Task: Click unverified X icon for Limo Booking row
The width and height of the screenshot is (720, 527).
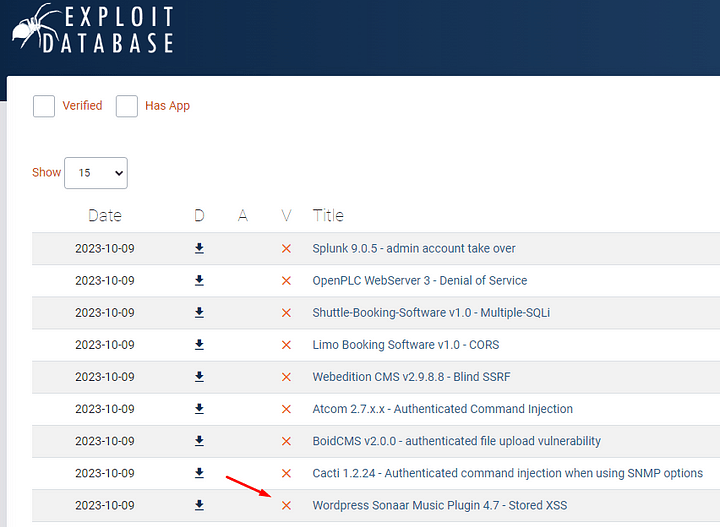Action: click(286, 345)
